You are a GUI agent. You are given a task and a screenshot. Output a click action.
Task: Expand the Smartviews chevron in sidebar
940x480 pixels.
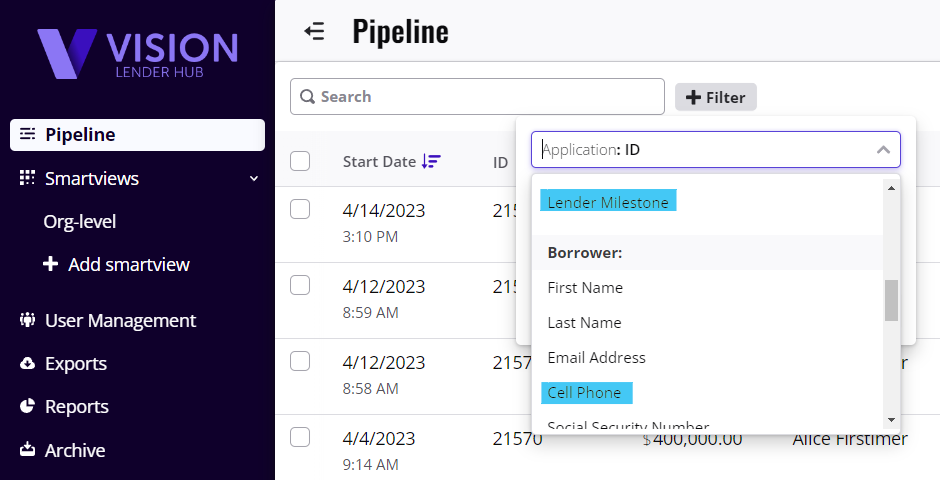(254, 179)
